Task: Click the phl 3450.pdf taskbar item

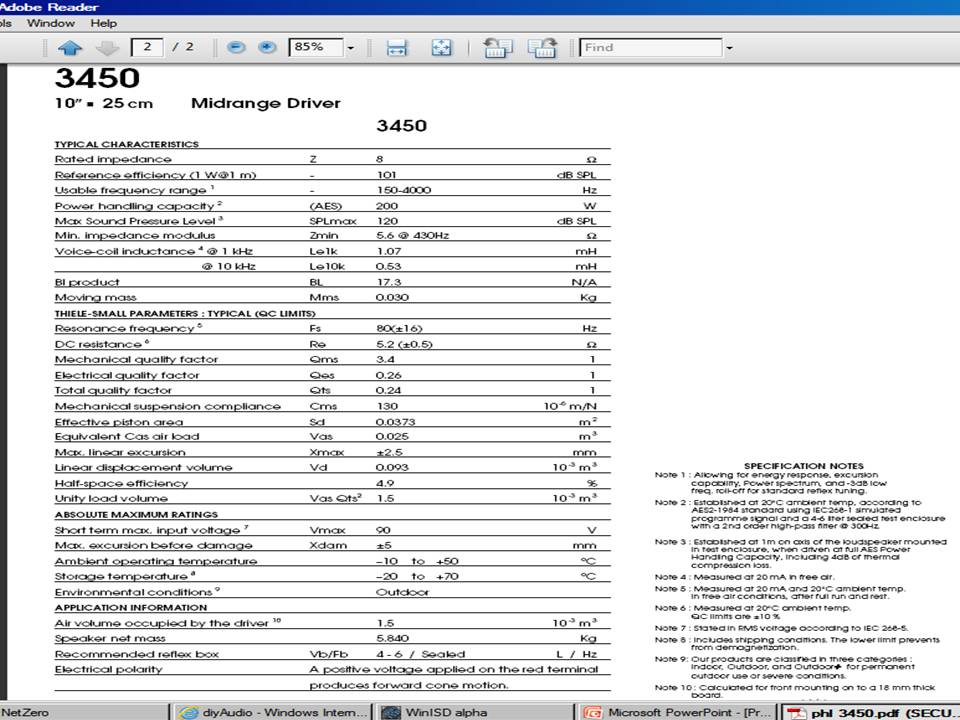Action: coord(871,712)
